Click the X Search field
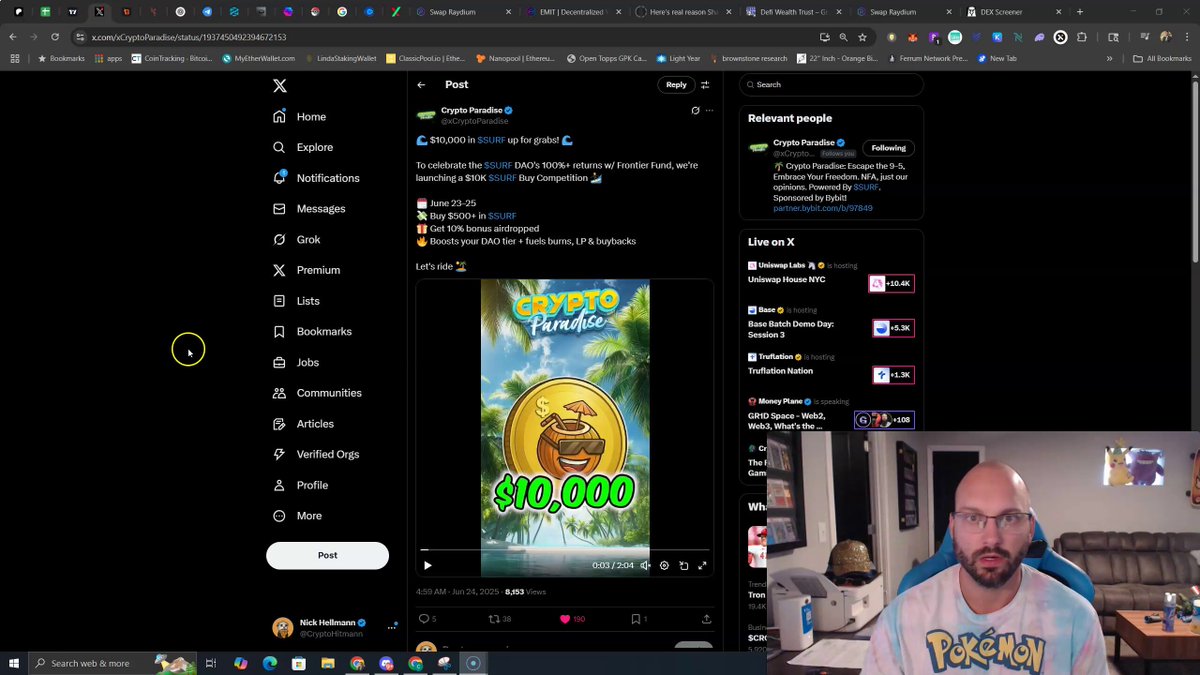1200x675 pixels. point(831,84)
